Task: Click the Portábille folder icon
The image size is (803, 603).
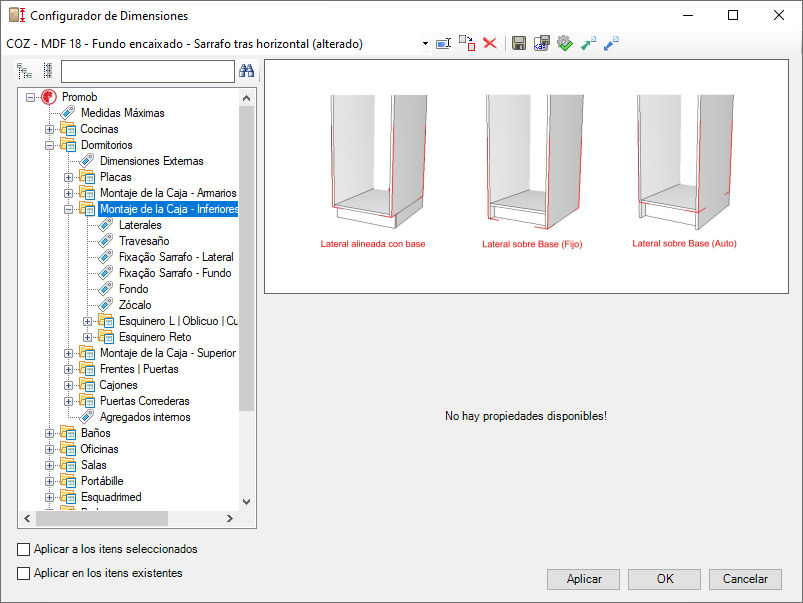Action: tap(68, 481)
